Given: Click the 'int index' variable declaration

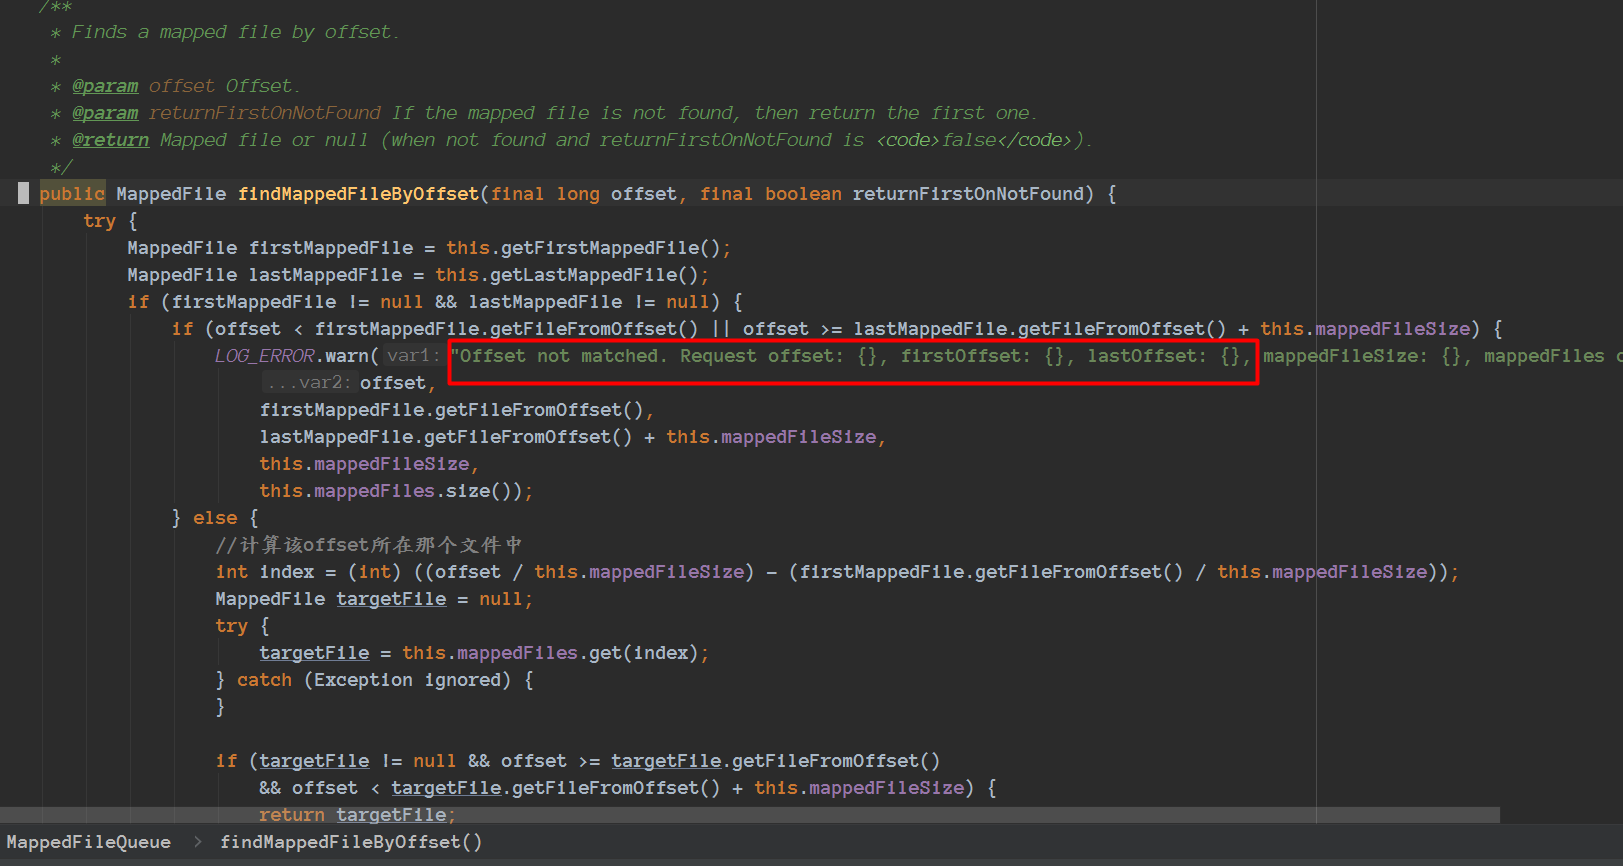Looking at the screenshot, I should (x=265, y=572).
